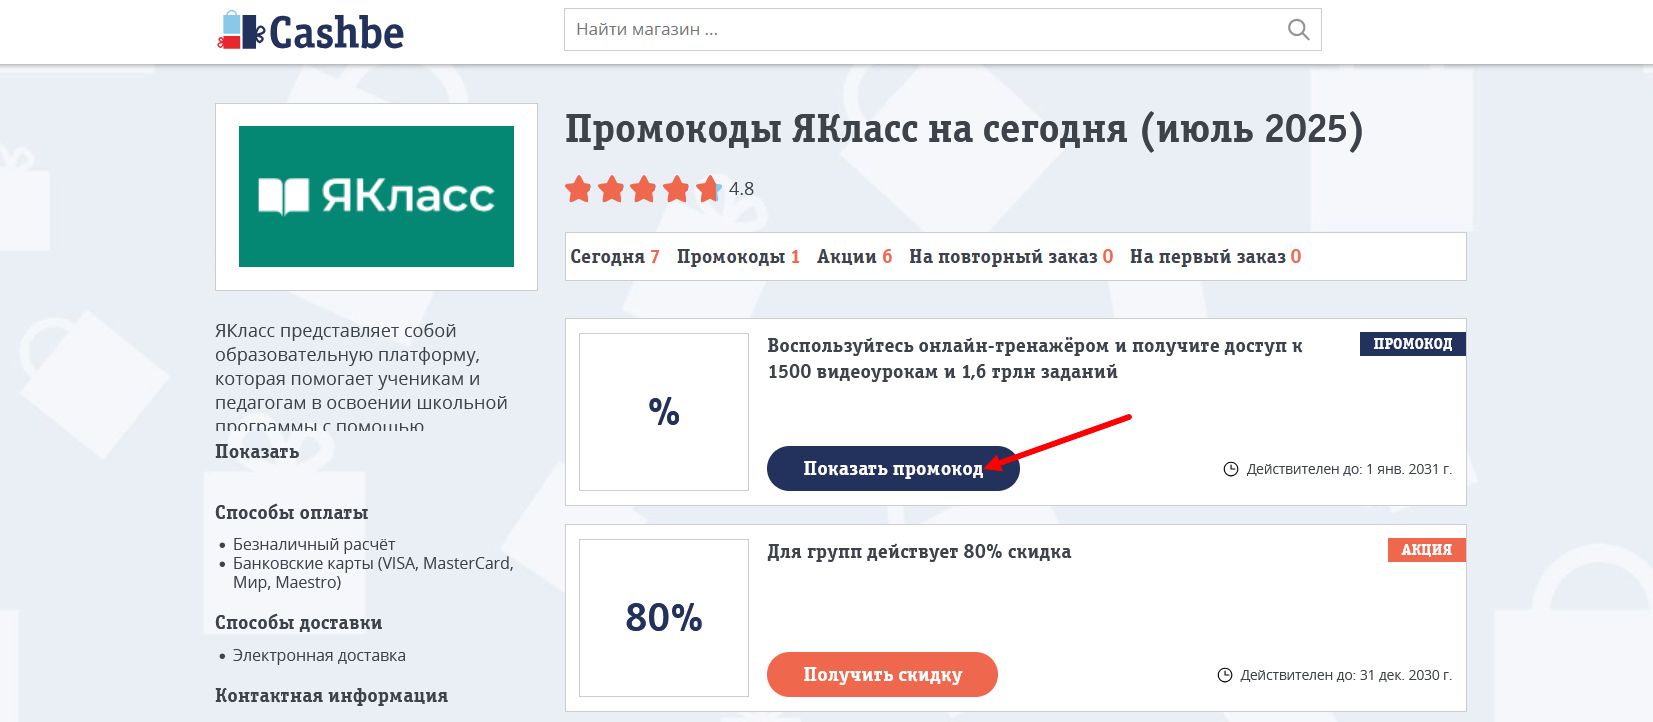Click the 'Электронная доставка' list item
The height and width of the screenshot is (722, 1653).
(319, 655)
